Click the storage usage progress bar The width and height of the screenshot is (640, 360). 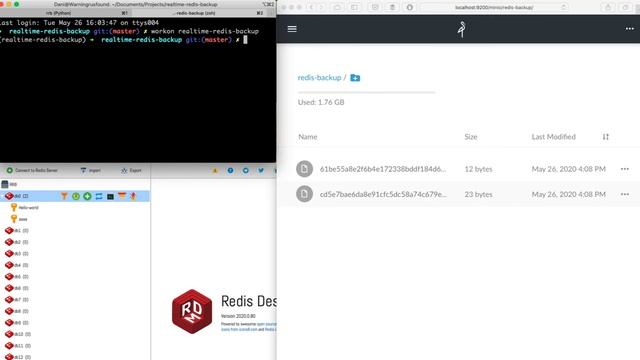click(366, 93)
